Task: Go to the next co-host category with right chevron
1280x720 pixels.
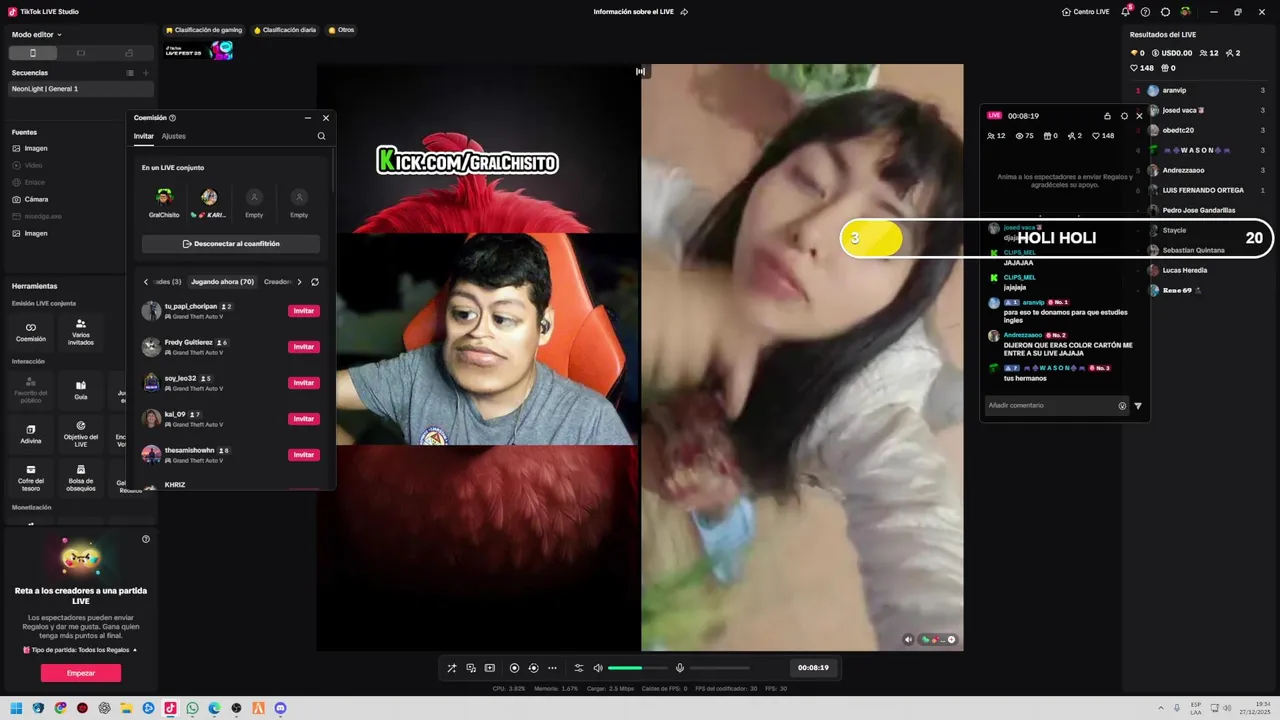Action: tap(299, 282)
